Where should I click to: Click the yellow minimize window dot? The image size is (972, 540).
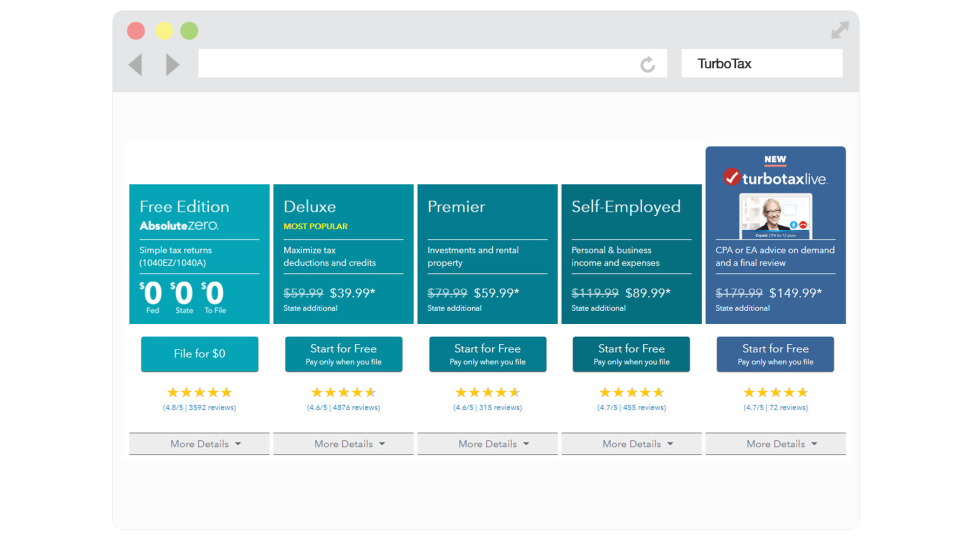[164, 30]
